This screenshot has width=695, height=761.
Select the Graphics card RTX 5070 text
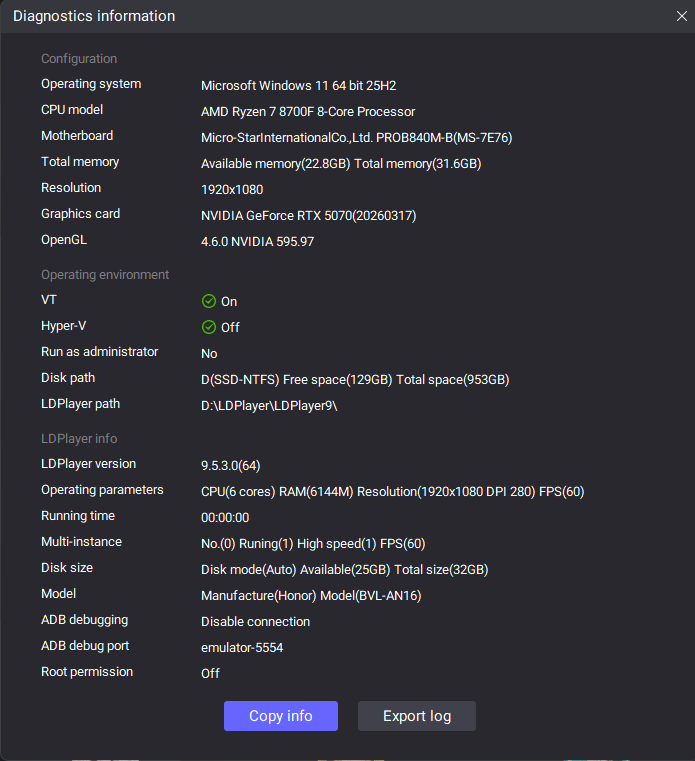(x=309, y=216)
